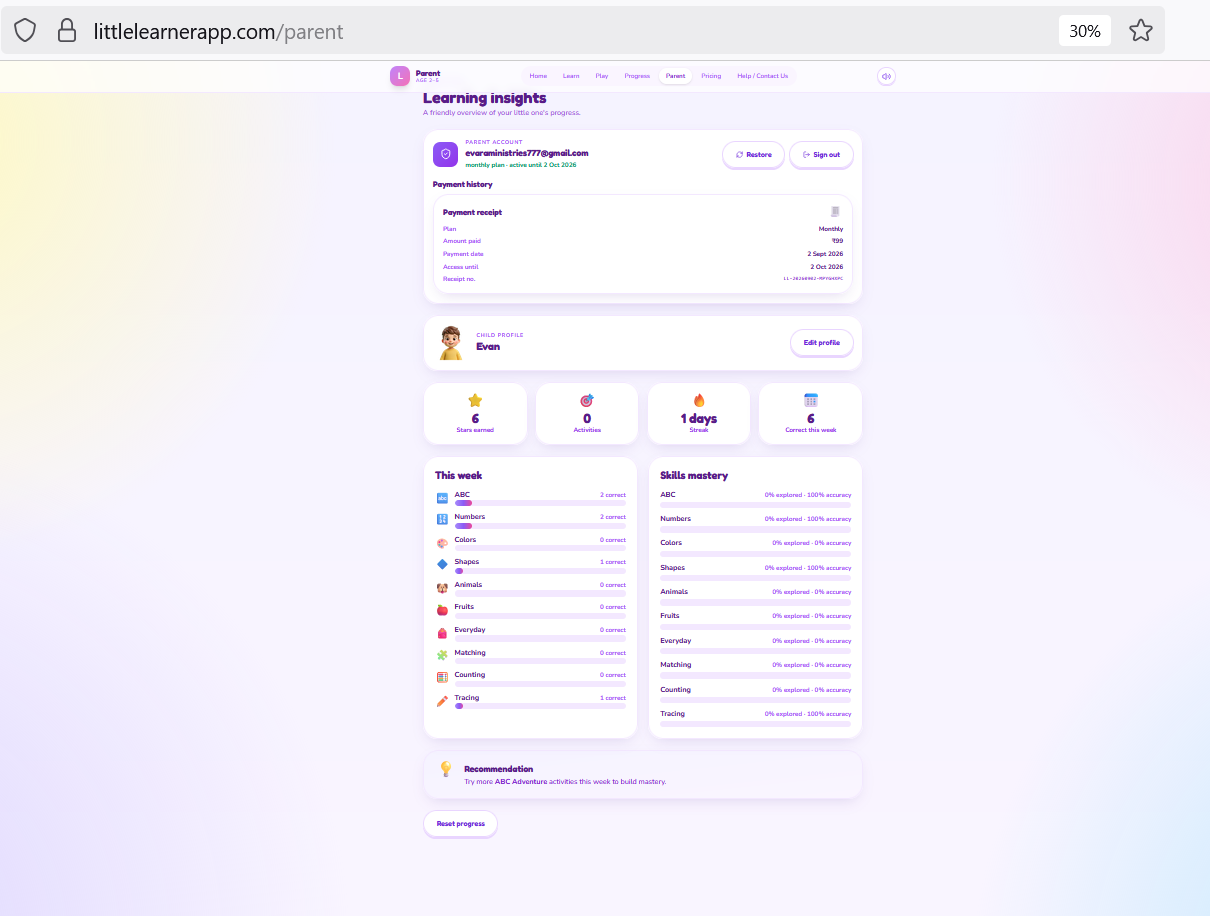Viewport: 1210px width, 916px height.
Task: Click the target icon above Activities
Action: 587,400
